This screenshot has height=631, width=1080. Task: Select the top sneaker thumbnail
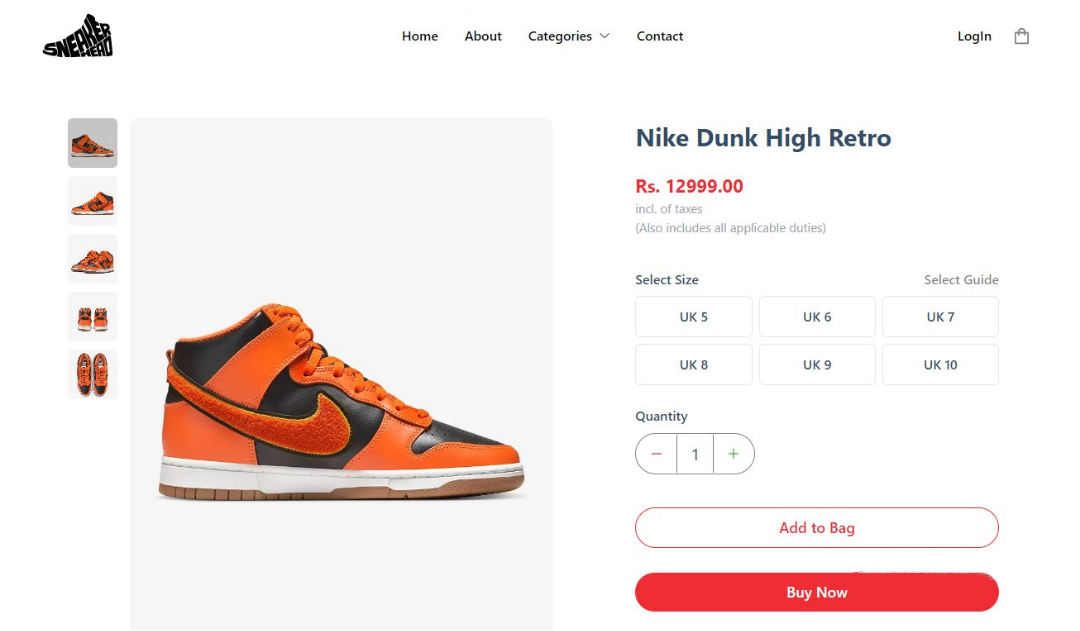point(92,143)
